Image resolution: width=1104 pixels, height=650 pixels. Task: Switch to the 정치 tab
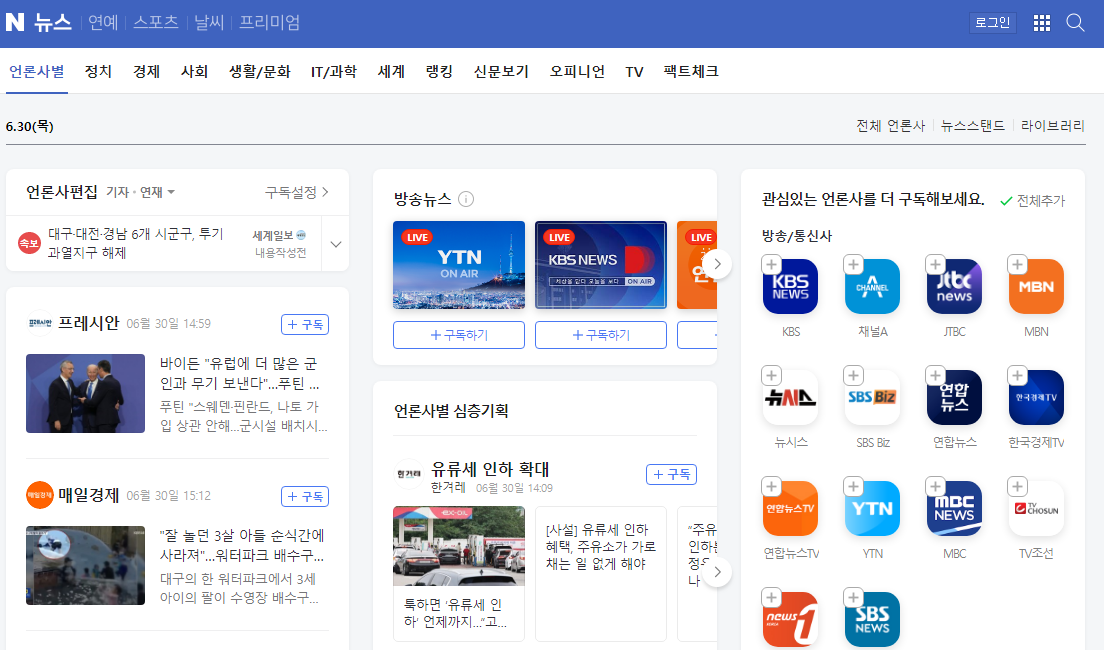pyautogui.click(x=98, y=71)
